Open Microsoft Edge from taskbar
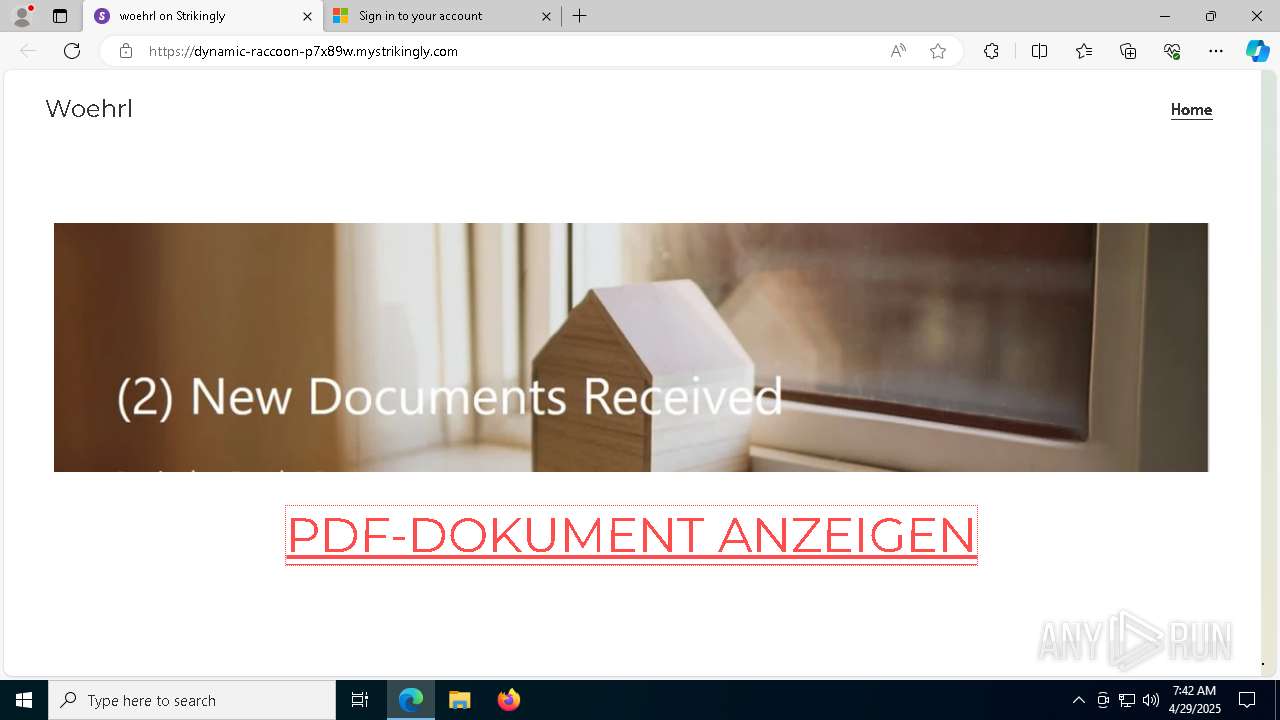 (411, 700)
